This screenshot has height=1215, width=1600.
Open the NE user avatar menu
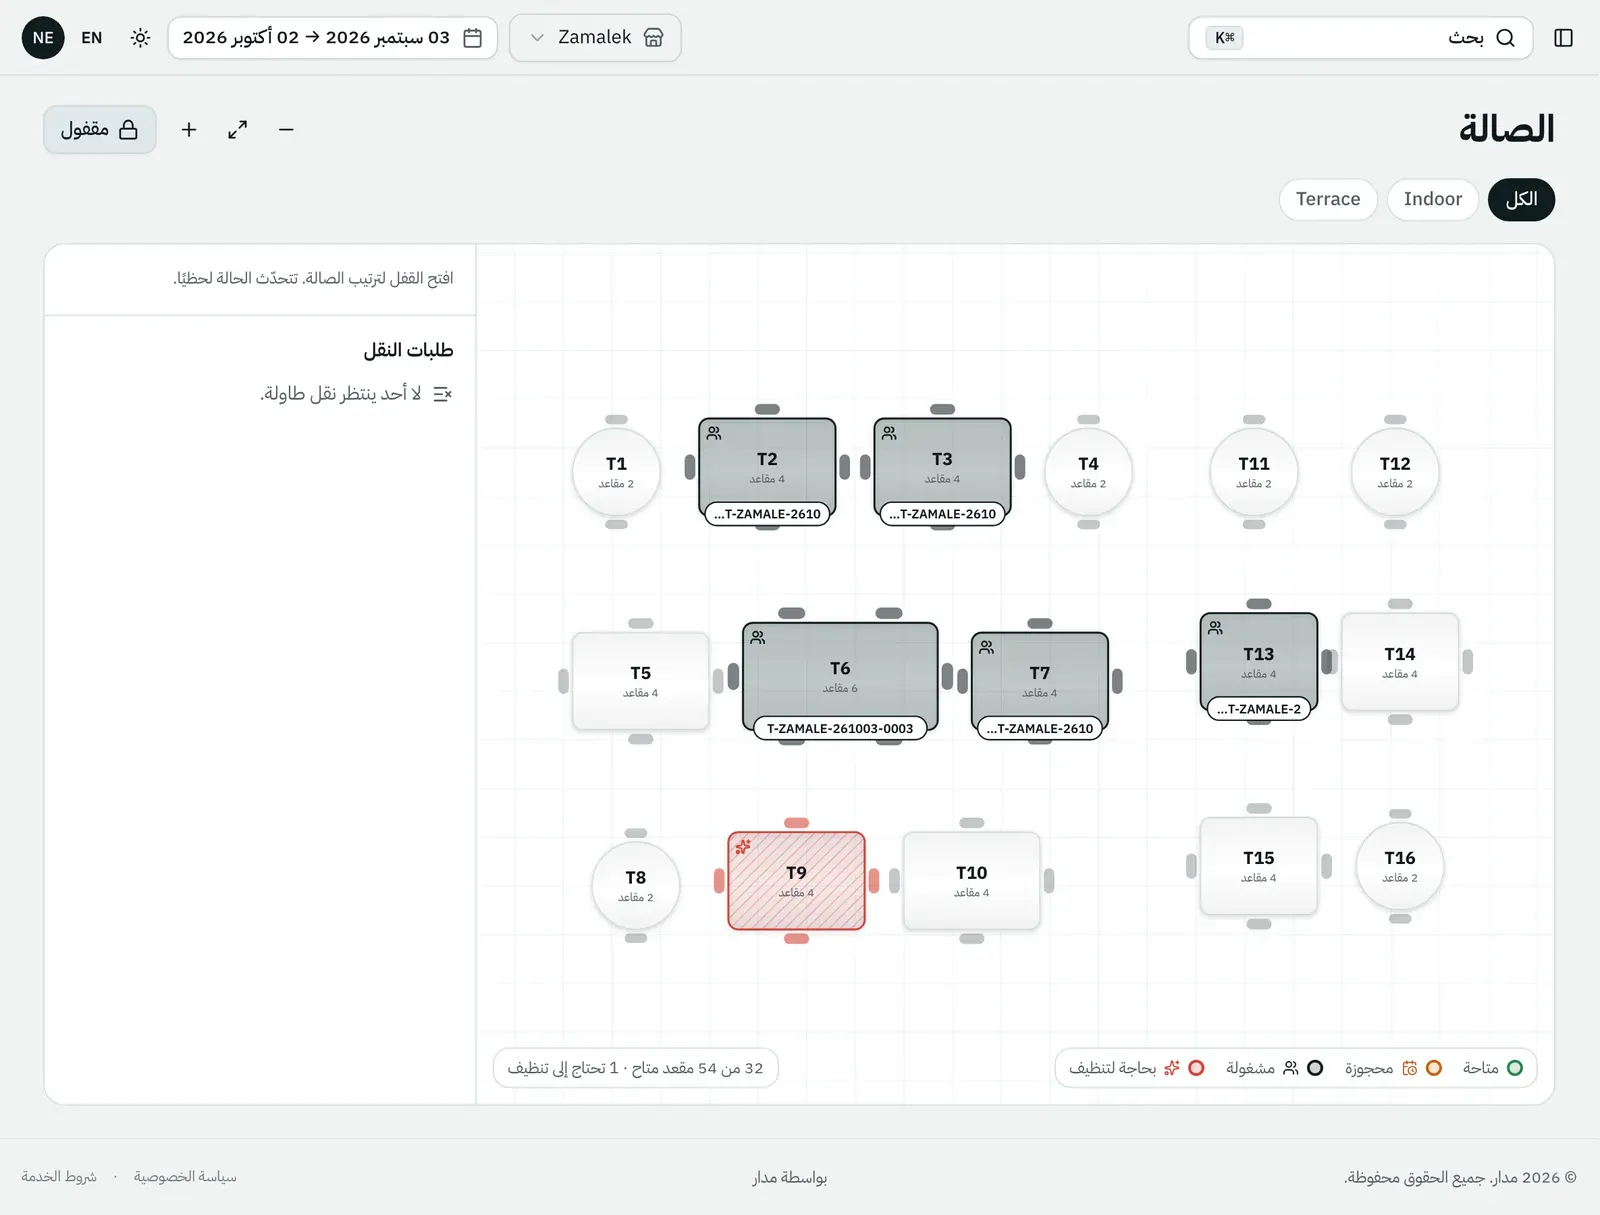pyautogui.click(x=43, y=38)
